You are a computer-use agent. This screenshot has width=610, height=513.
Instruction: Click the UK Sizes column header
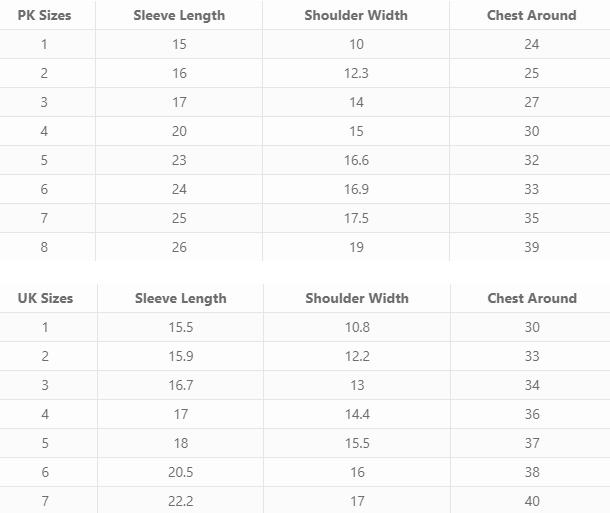tap(45, 298)
